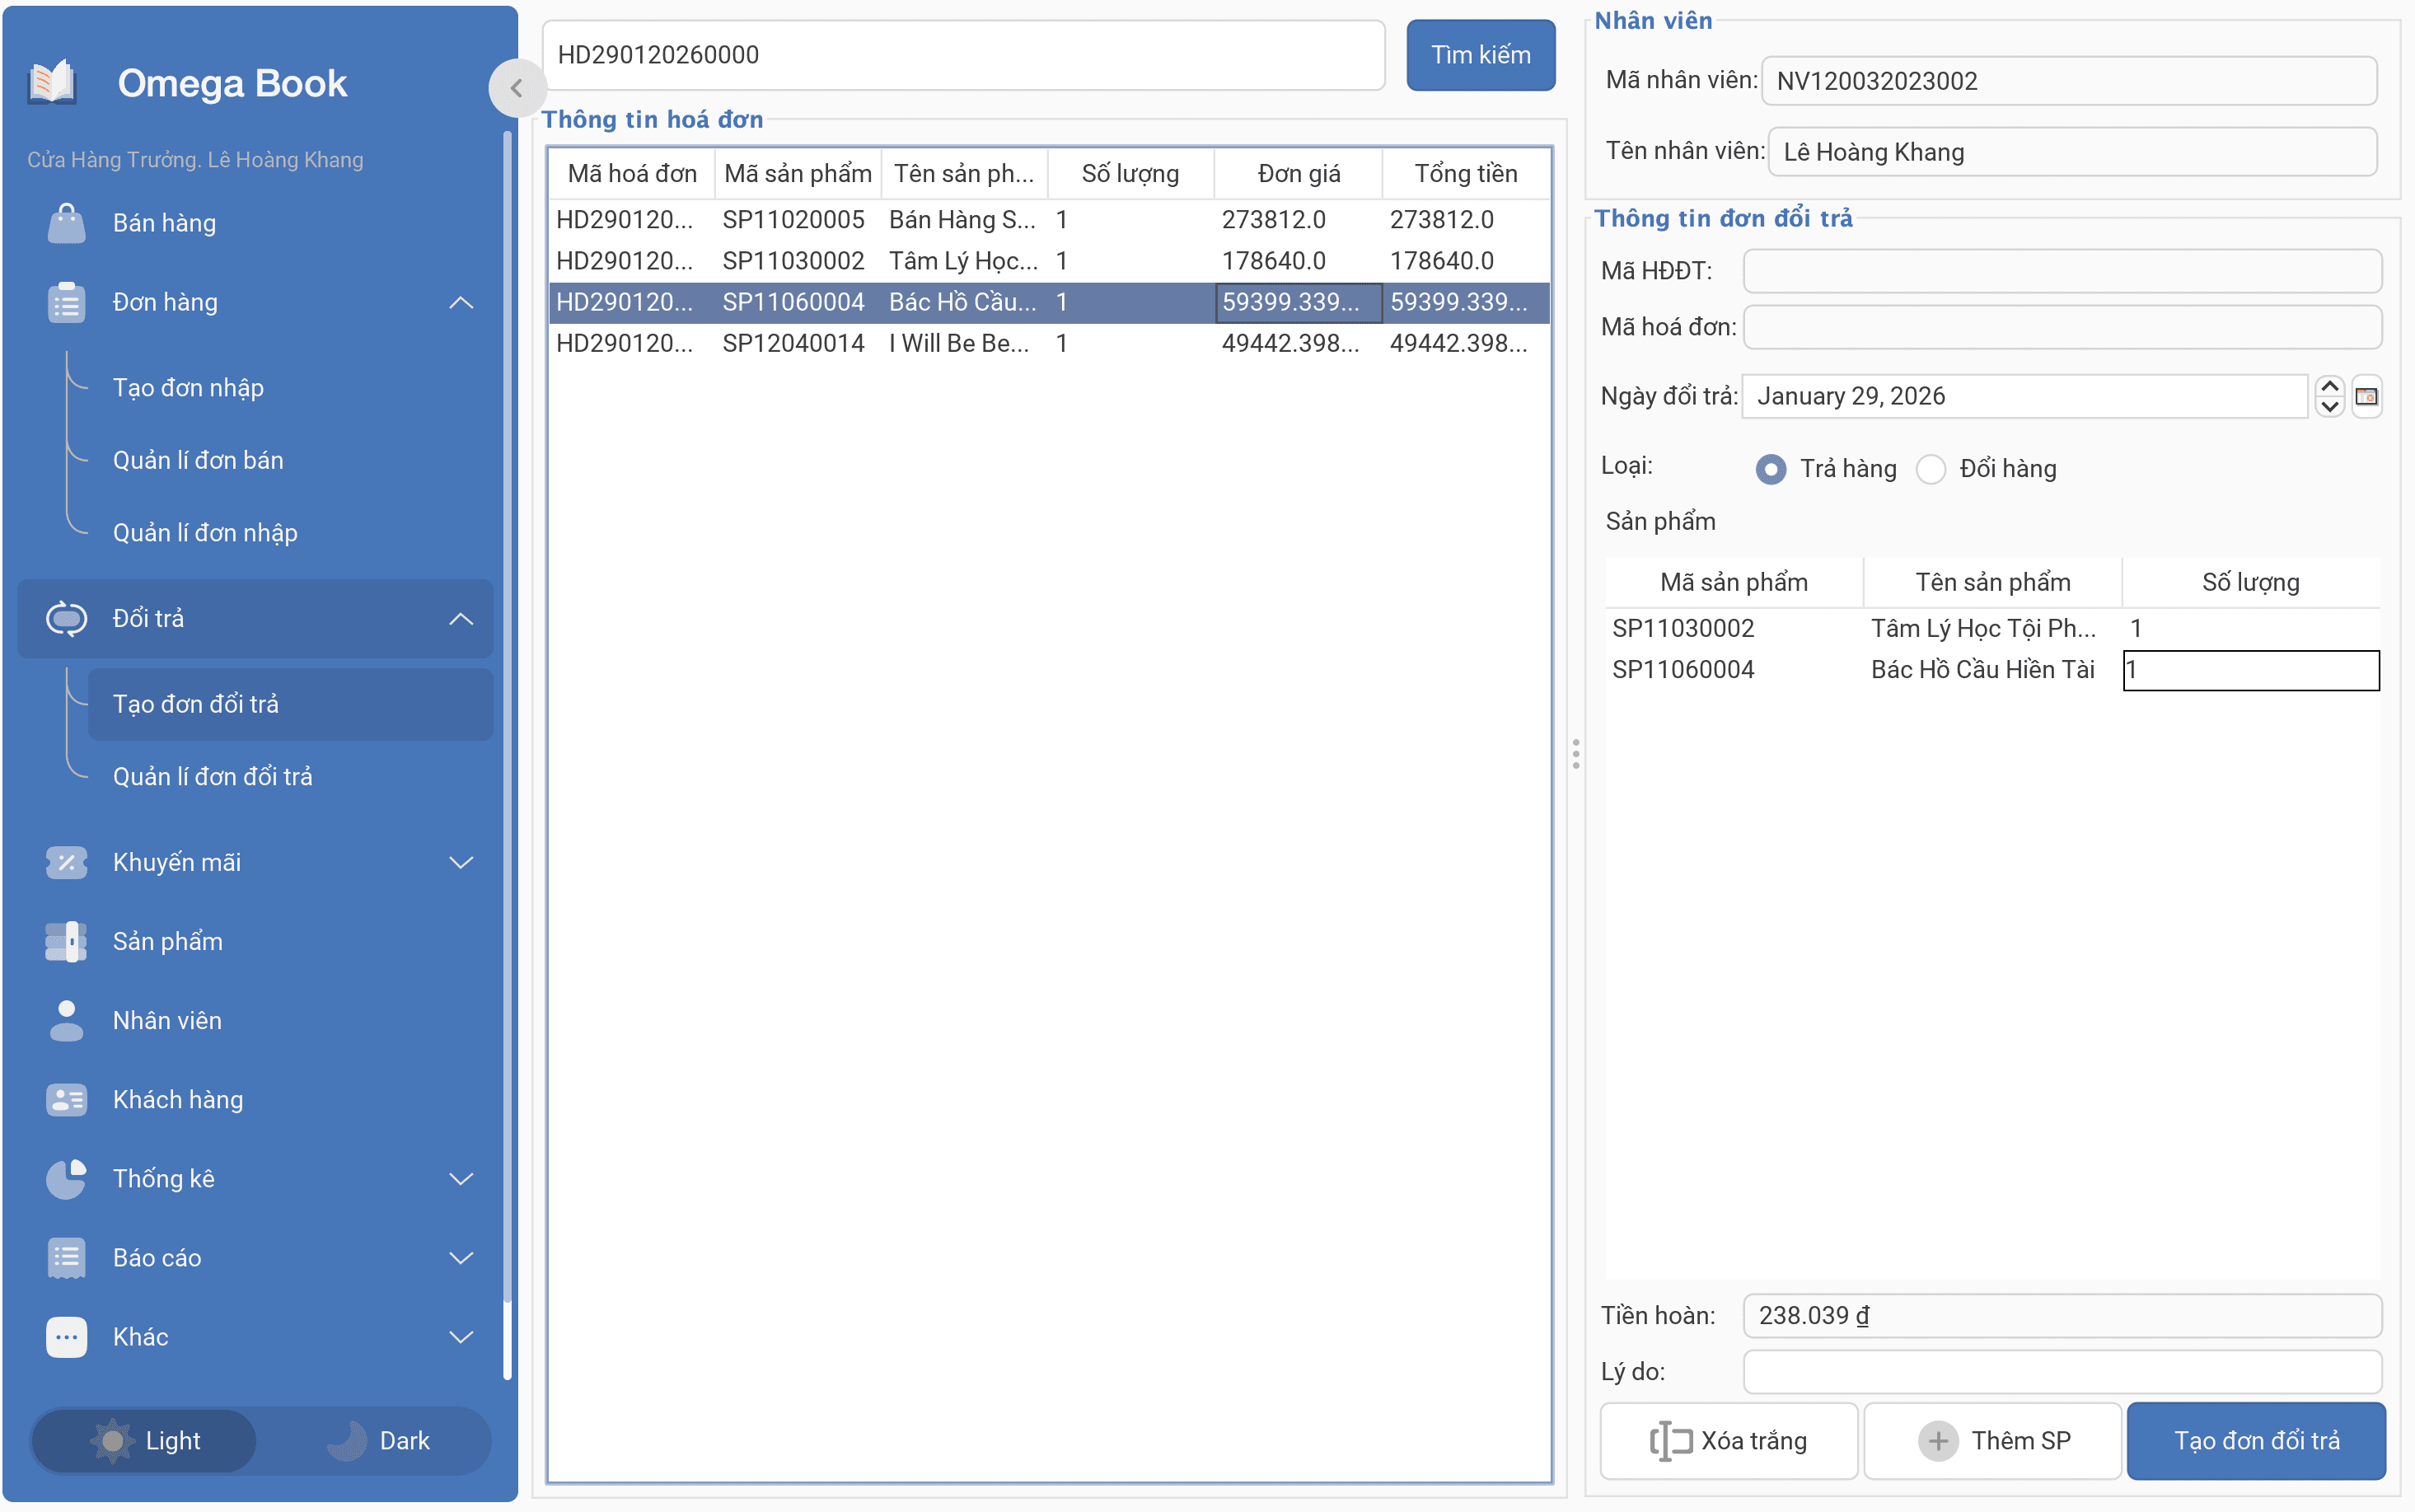Click the Tạo đơn đổi trả submit button
Screen dimensions: 2415x1512
pos(2256,1440)
